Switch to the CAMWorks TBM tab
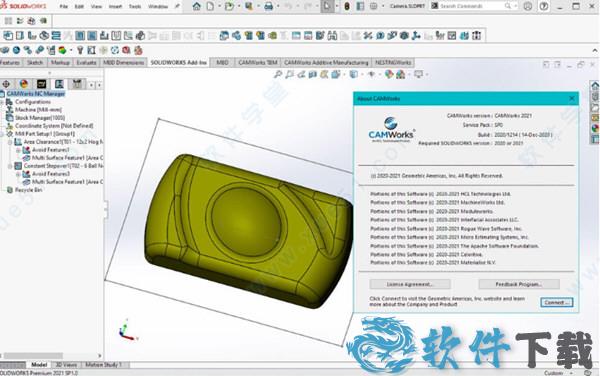The image size is (600, 376). click(x=258, y=62)
